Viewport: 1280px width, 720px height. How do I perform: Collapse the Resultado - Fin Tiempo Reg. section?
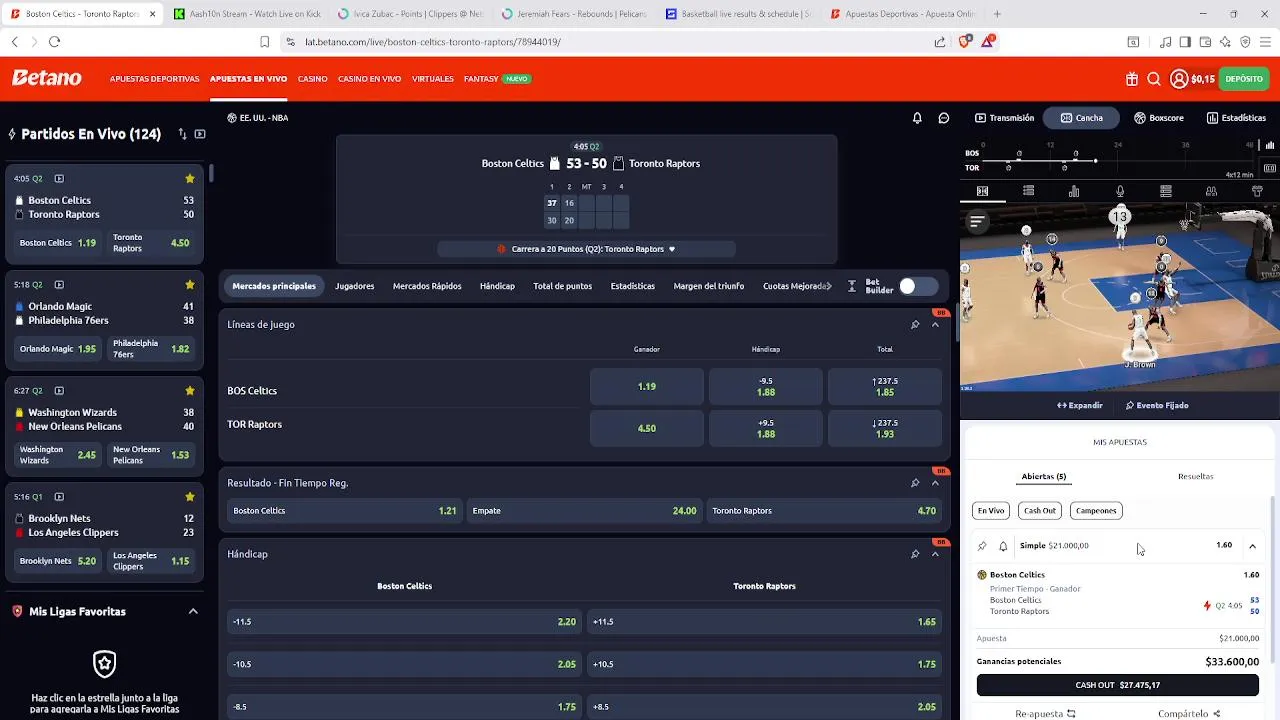pos(936,483)
